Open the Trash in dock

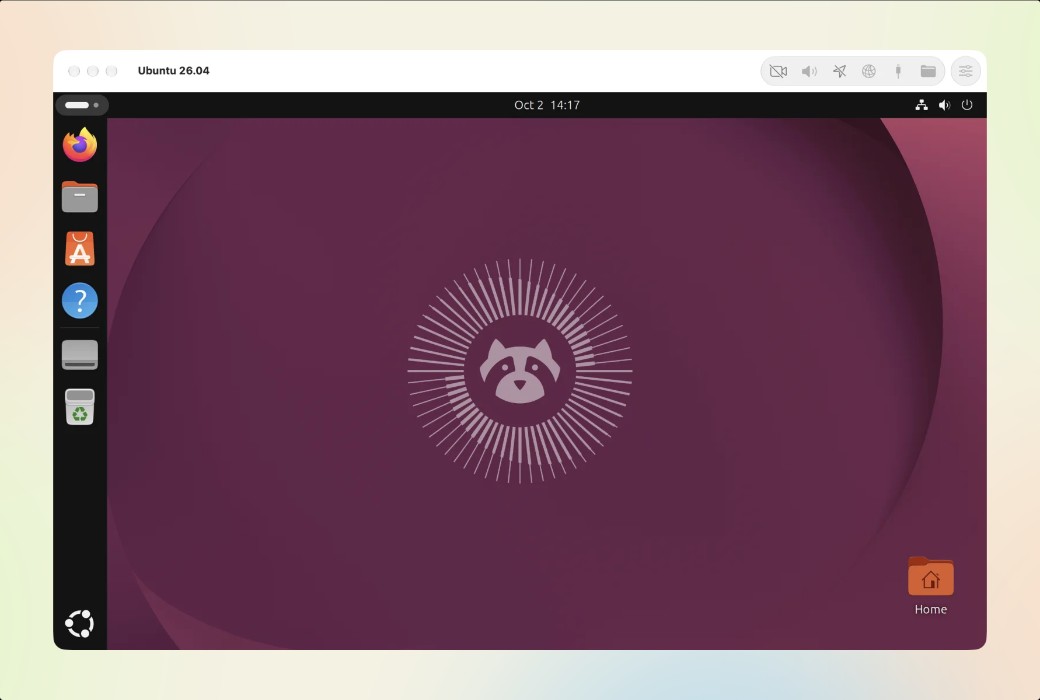click(x=80, y=407)
